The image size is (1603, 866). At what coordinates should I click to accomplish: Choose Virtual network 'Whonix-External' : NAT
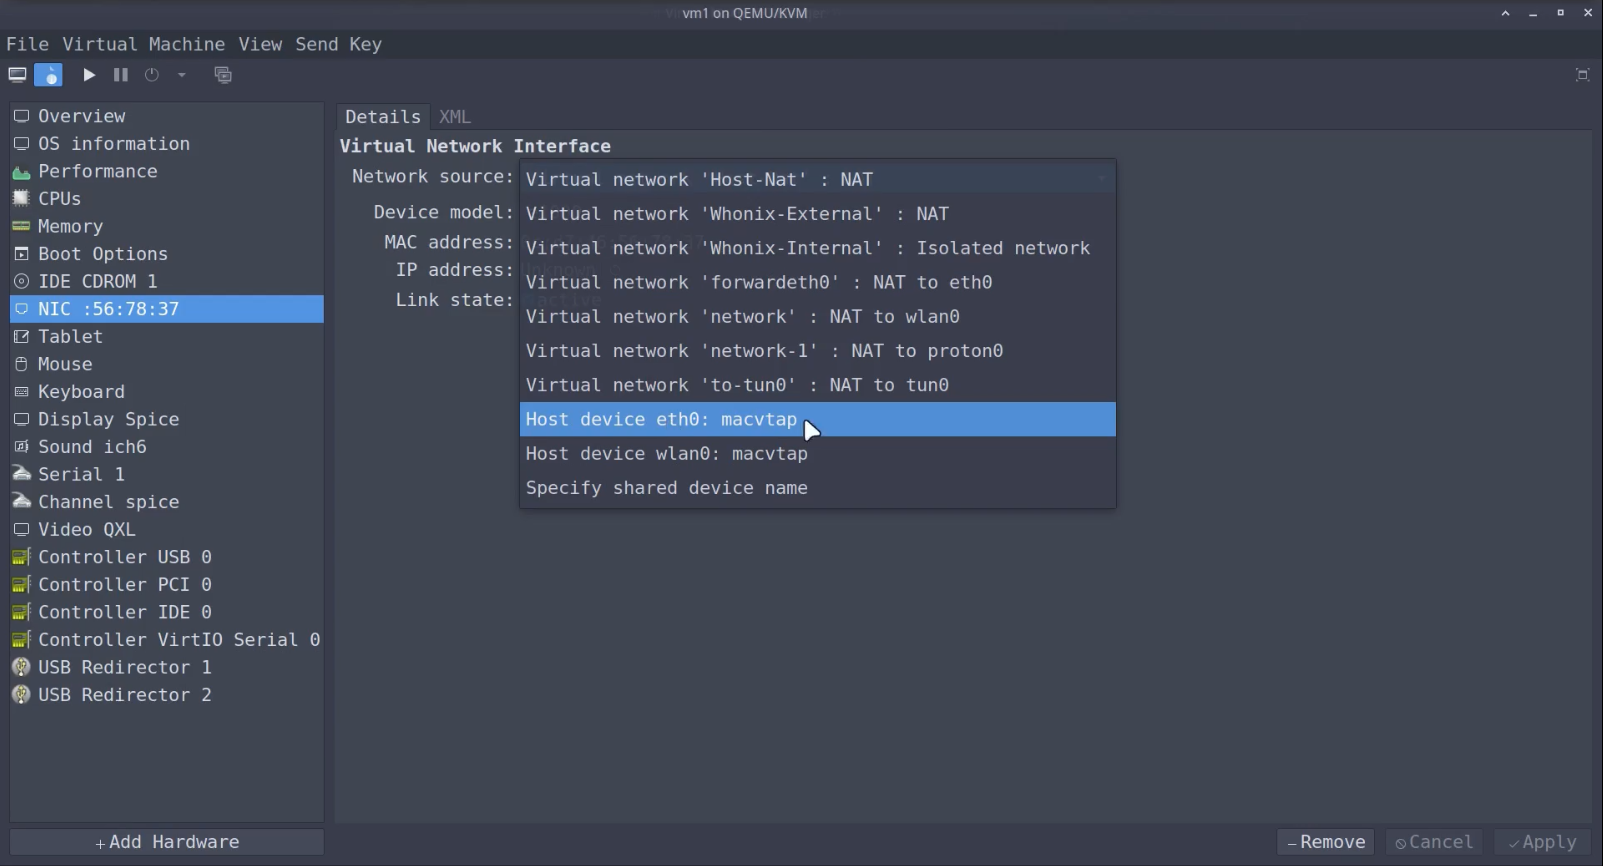coord(818,214)
